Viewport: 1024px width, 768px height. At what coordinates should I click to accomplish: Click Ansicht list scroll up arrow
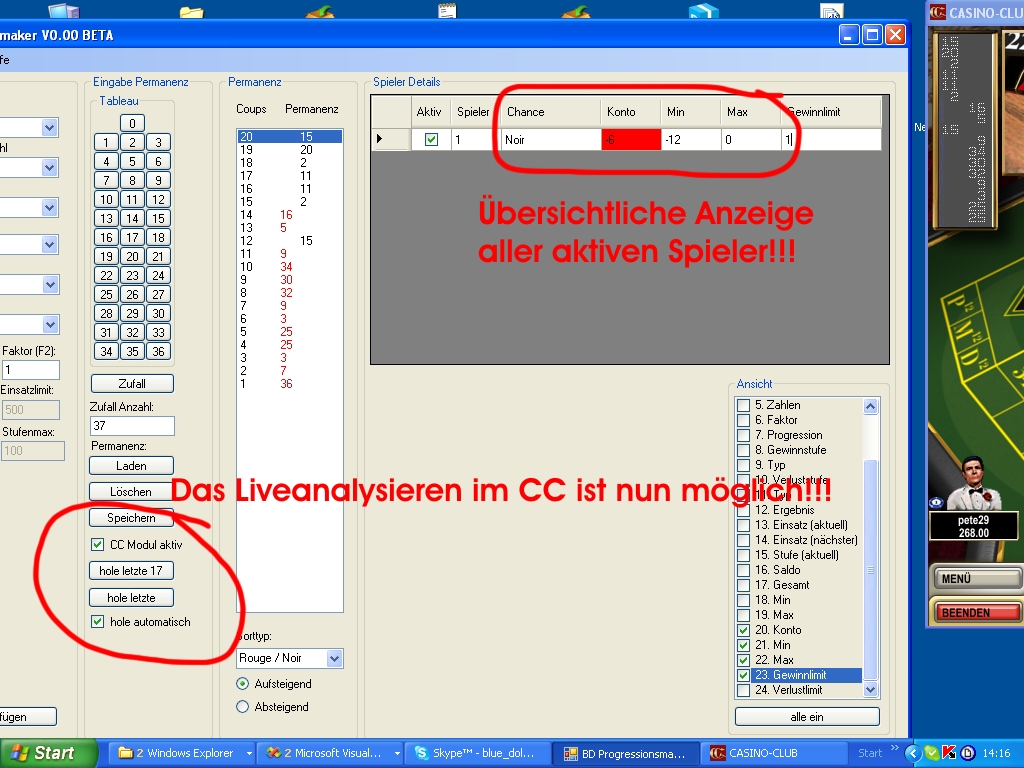870,406
